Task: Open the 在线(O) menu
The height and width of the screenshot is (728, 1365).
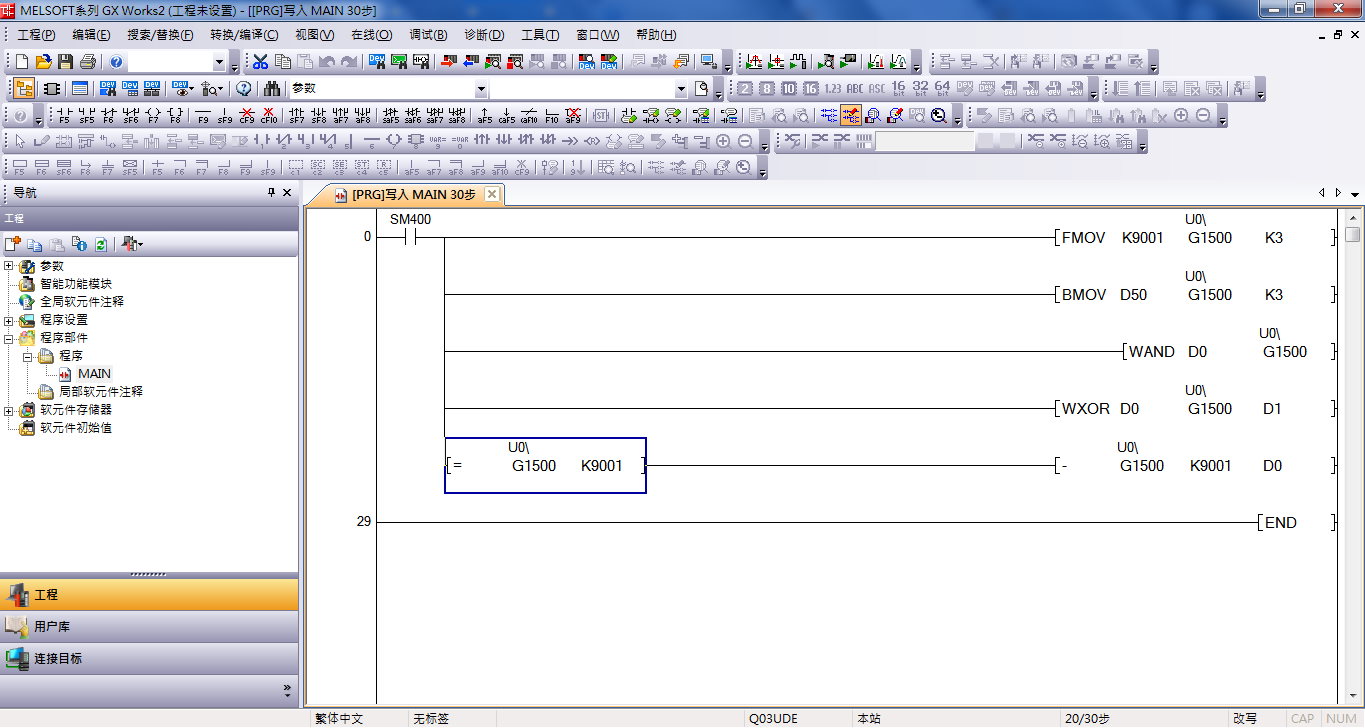Action: coord(371,35)
